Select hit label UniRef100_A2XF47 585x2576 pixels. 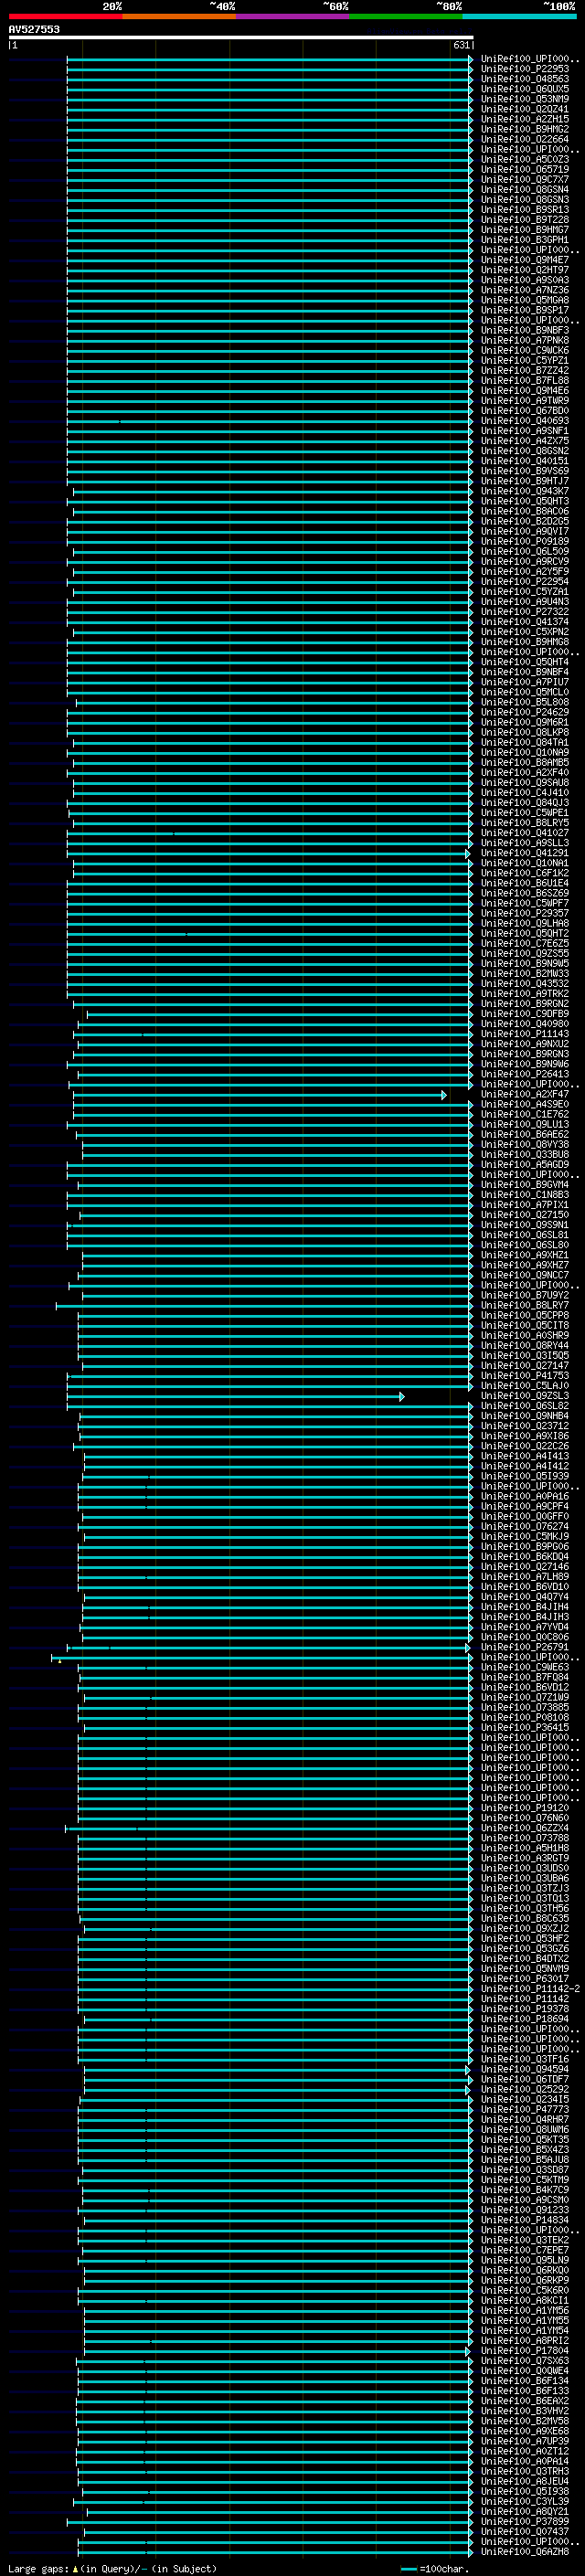pyautogui.click(x=525, y=1094)
